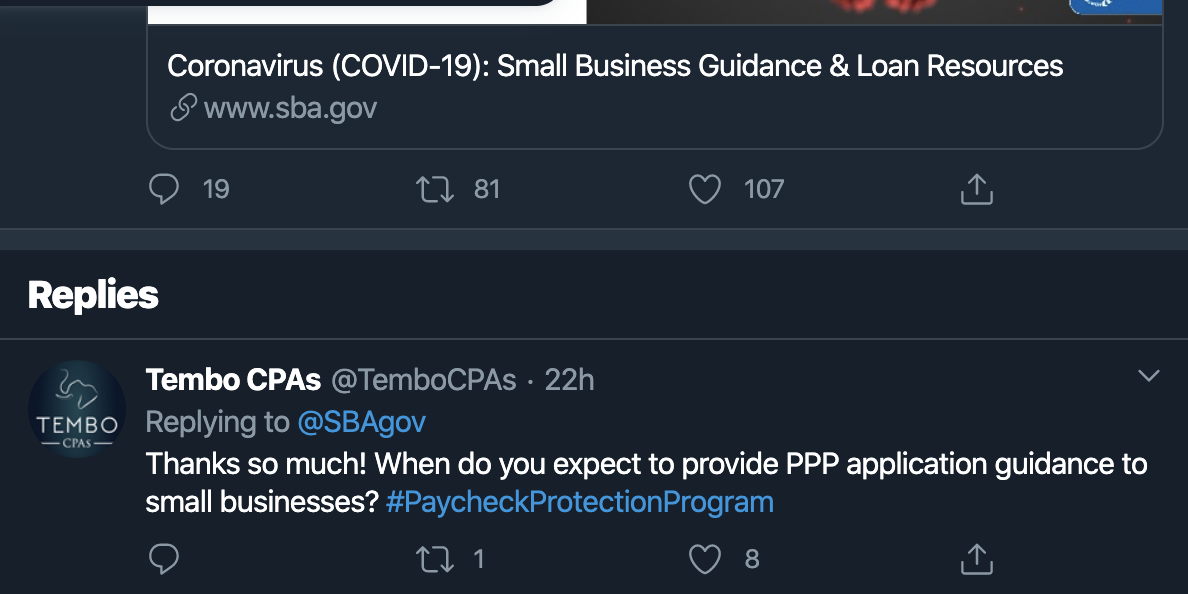Reply to the Tembo CPAs tweet
Image resolution: width=1188 pixels, height=594 pixels.
[163, 559]
